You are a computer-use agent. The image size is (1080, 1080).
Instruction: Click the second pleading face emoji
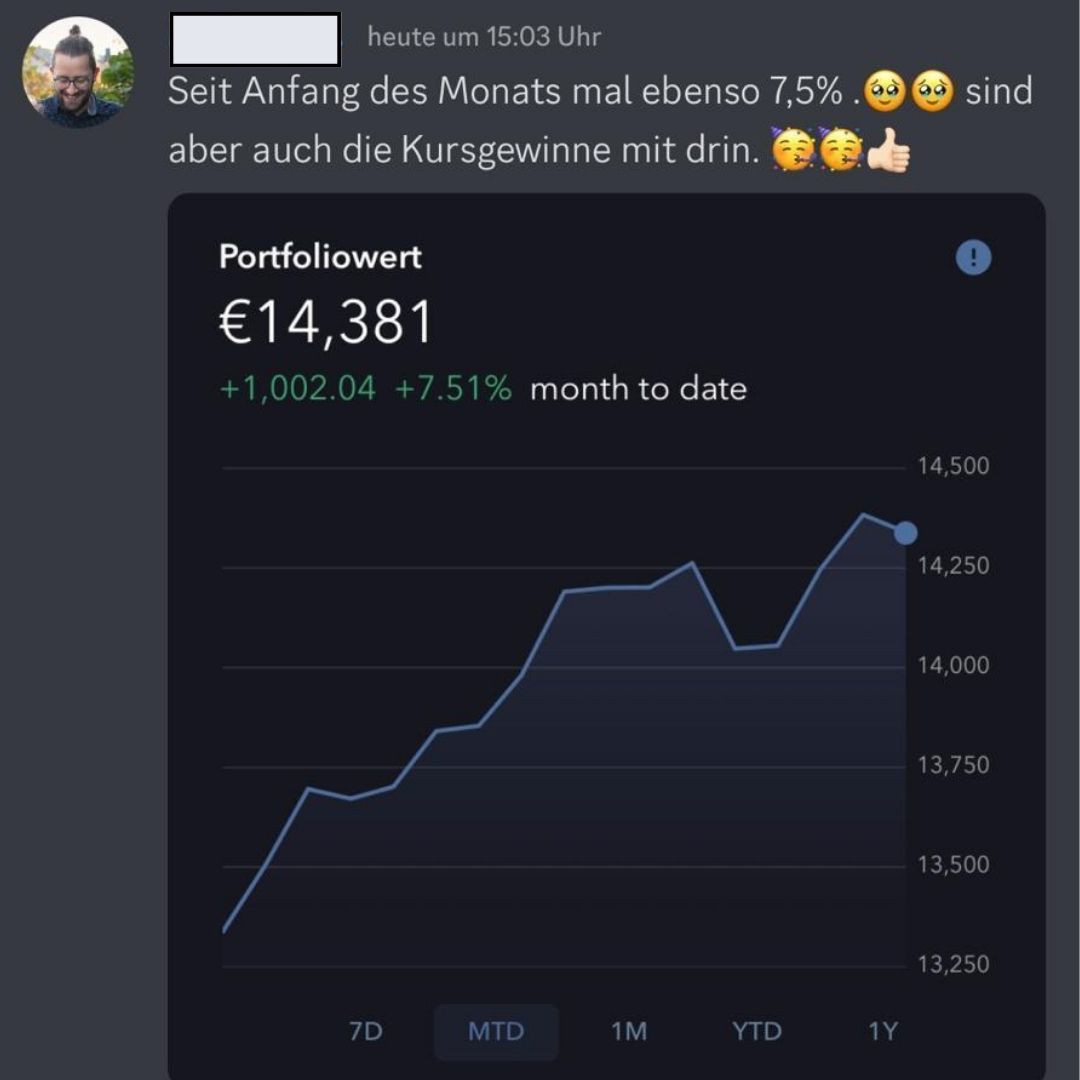tap(932, 93)
